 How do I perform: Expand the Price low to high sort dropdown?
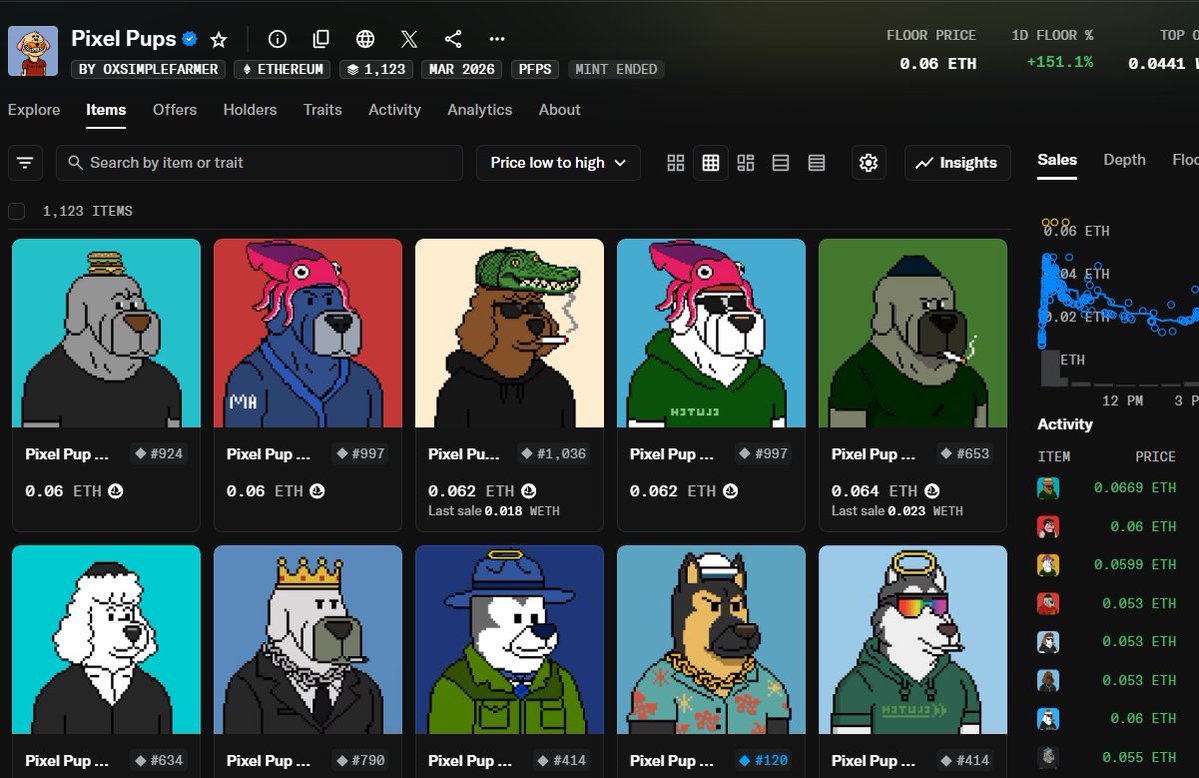558,163
